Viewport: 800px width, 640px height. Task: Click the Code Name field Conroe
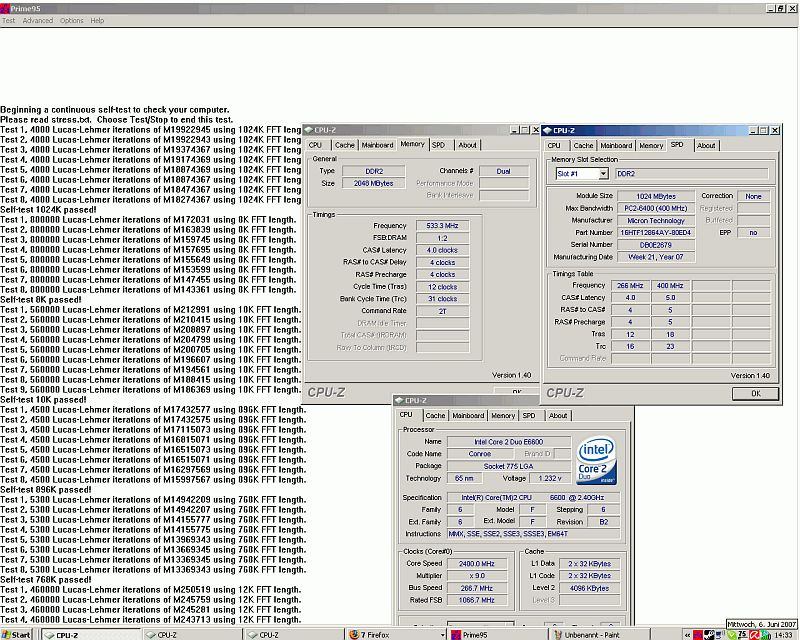pyautogui.click(x=480, y=454)
